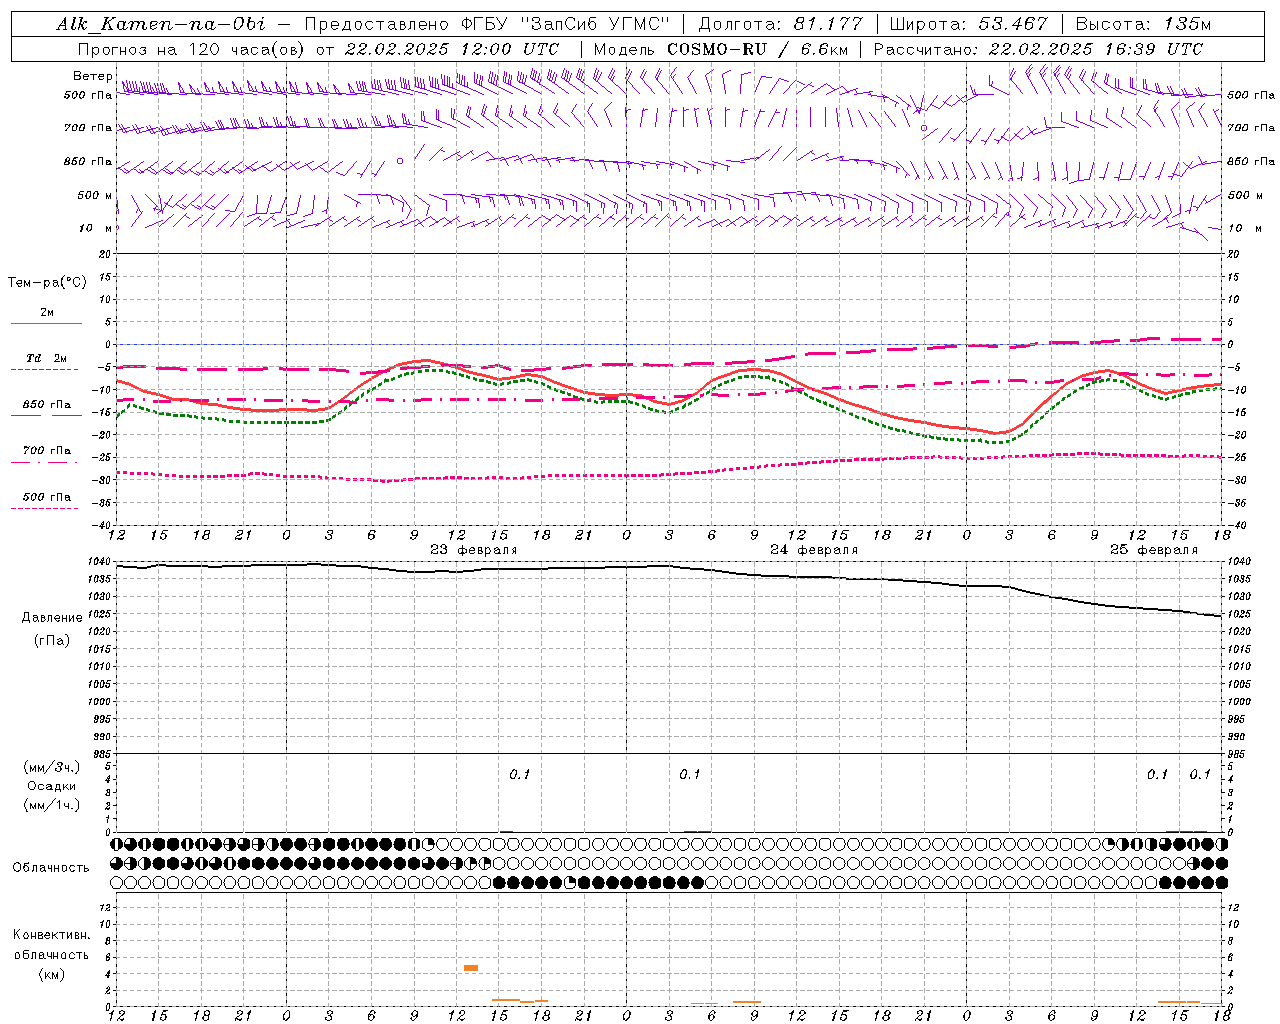Click the Прогноз на 120 часа(ов) text
1280x1024 pixels.
(x=191, y=49)
